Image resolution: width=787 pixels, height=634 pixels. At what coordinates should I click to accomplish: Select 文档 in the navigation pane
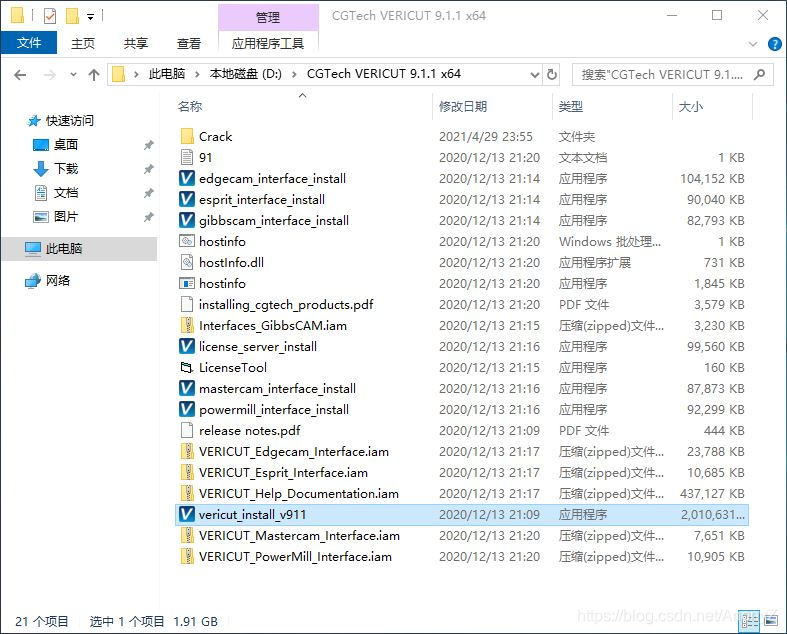click(66, 193)
